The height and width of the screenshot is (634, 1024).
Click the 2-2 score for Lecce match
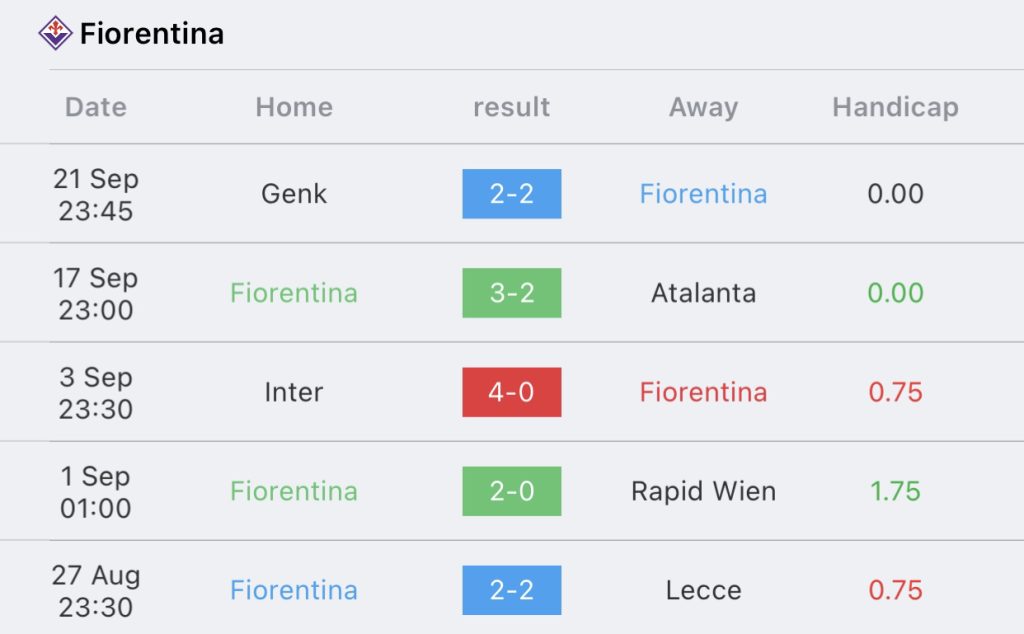click(x=511, y=590)
